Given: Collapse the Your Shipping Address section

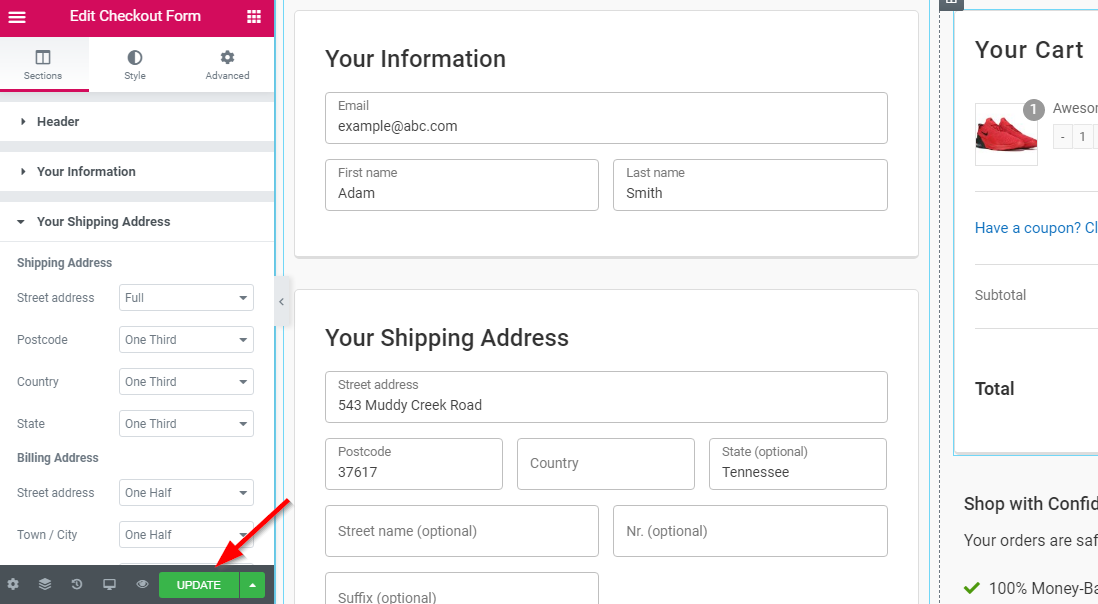Looking at the screenshot, I should [x=103, y=222].
